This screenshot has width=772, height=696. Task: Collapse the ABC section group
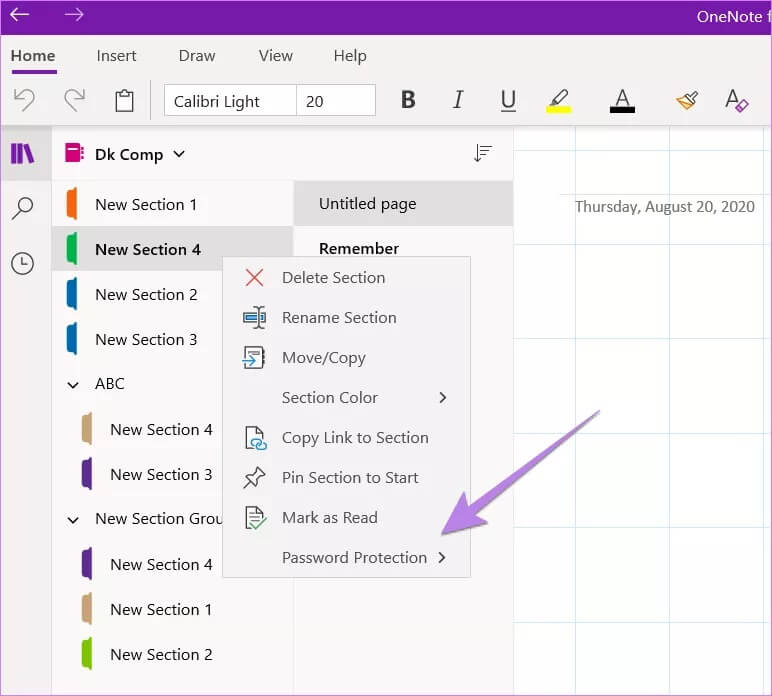(73, 384)
